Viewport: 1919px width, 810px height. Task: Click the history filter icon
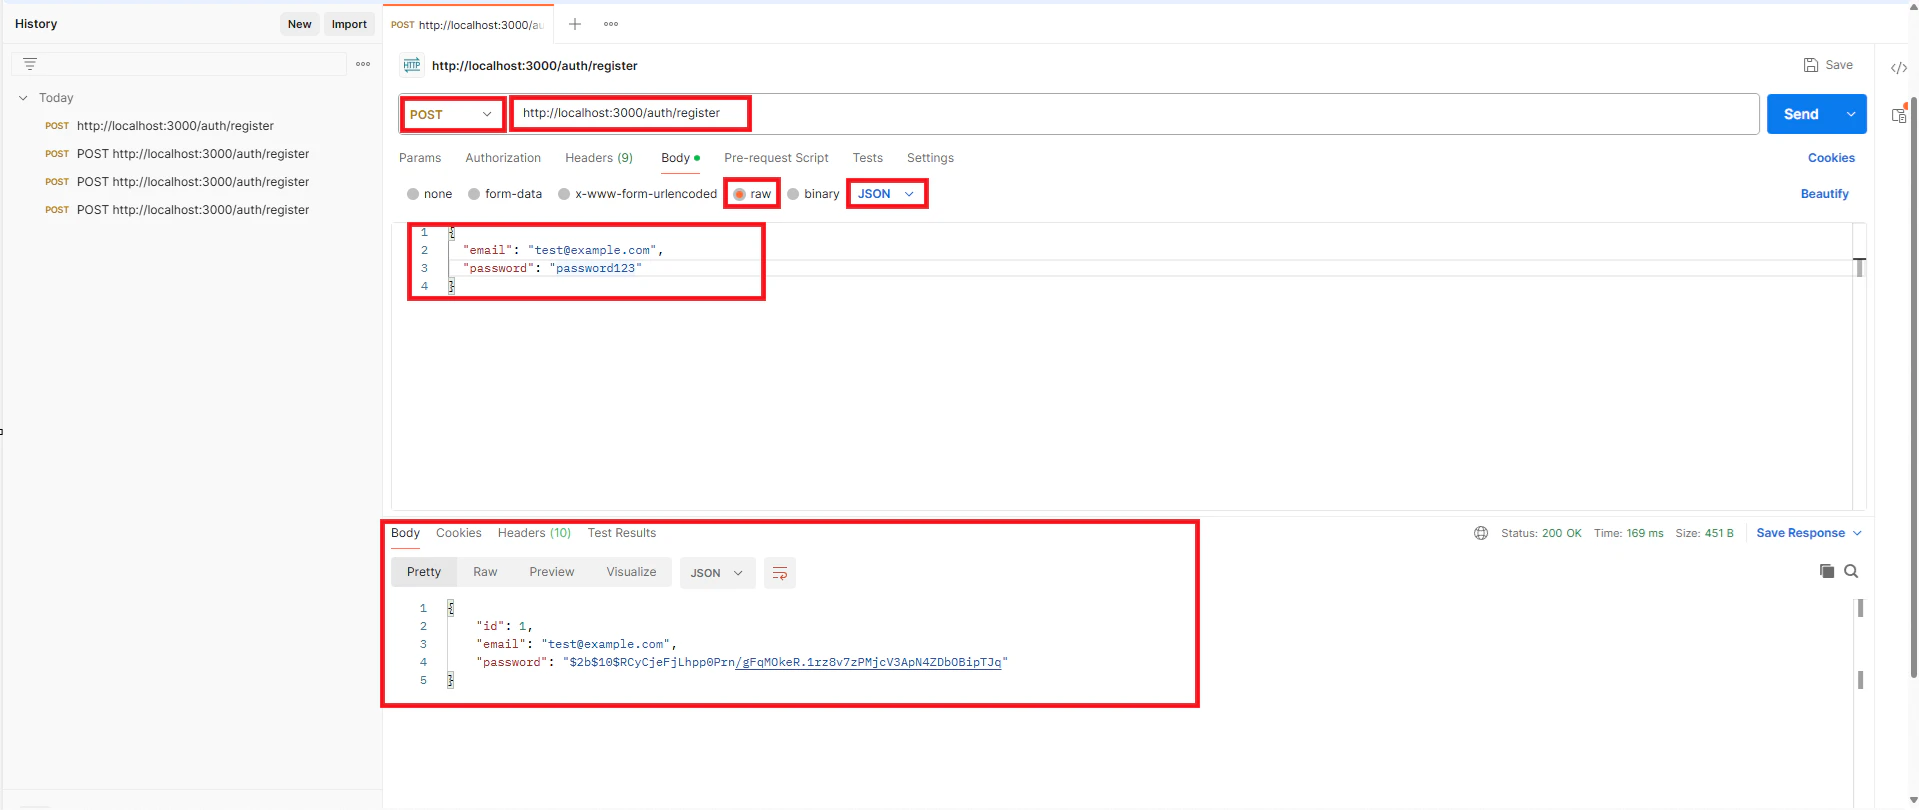[30, 64]
